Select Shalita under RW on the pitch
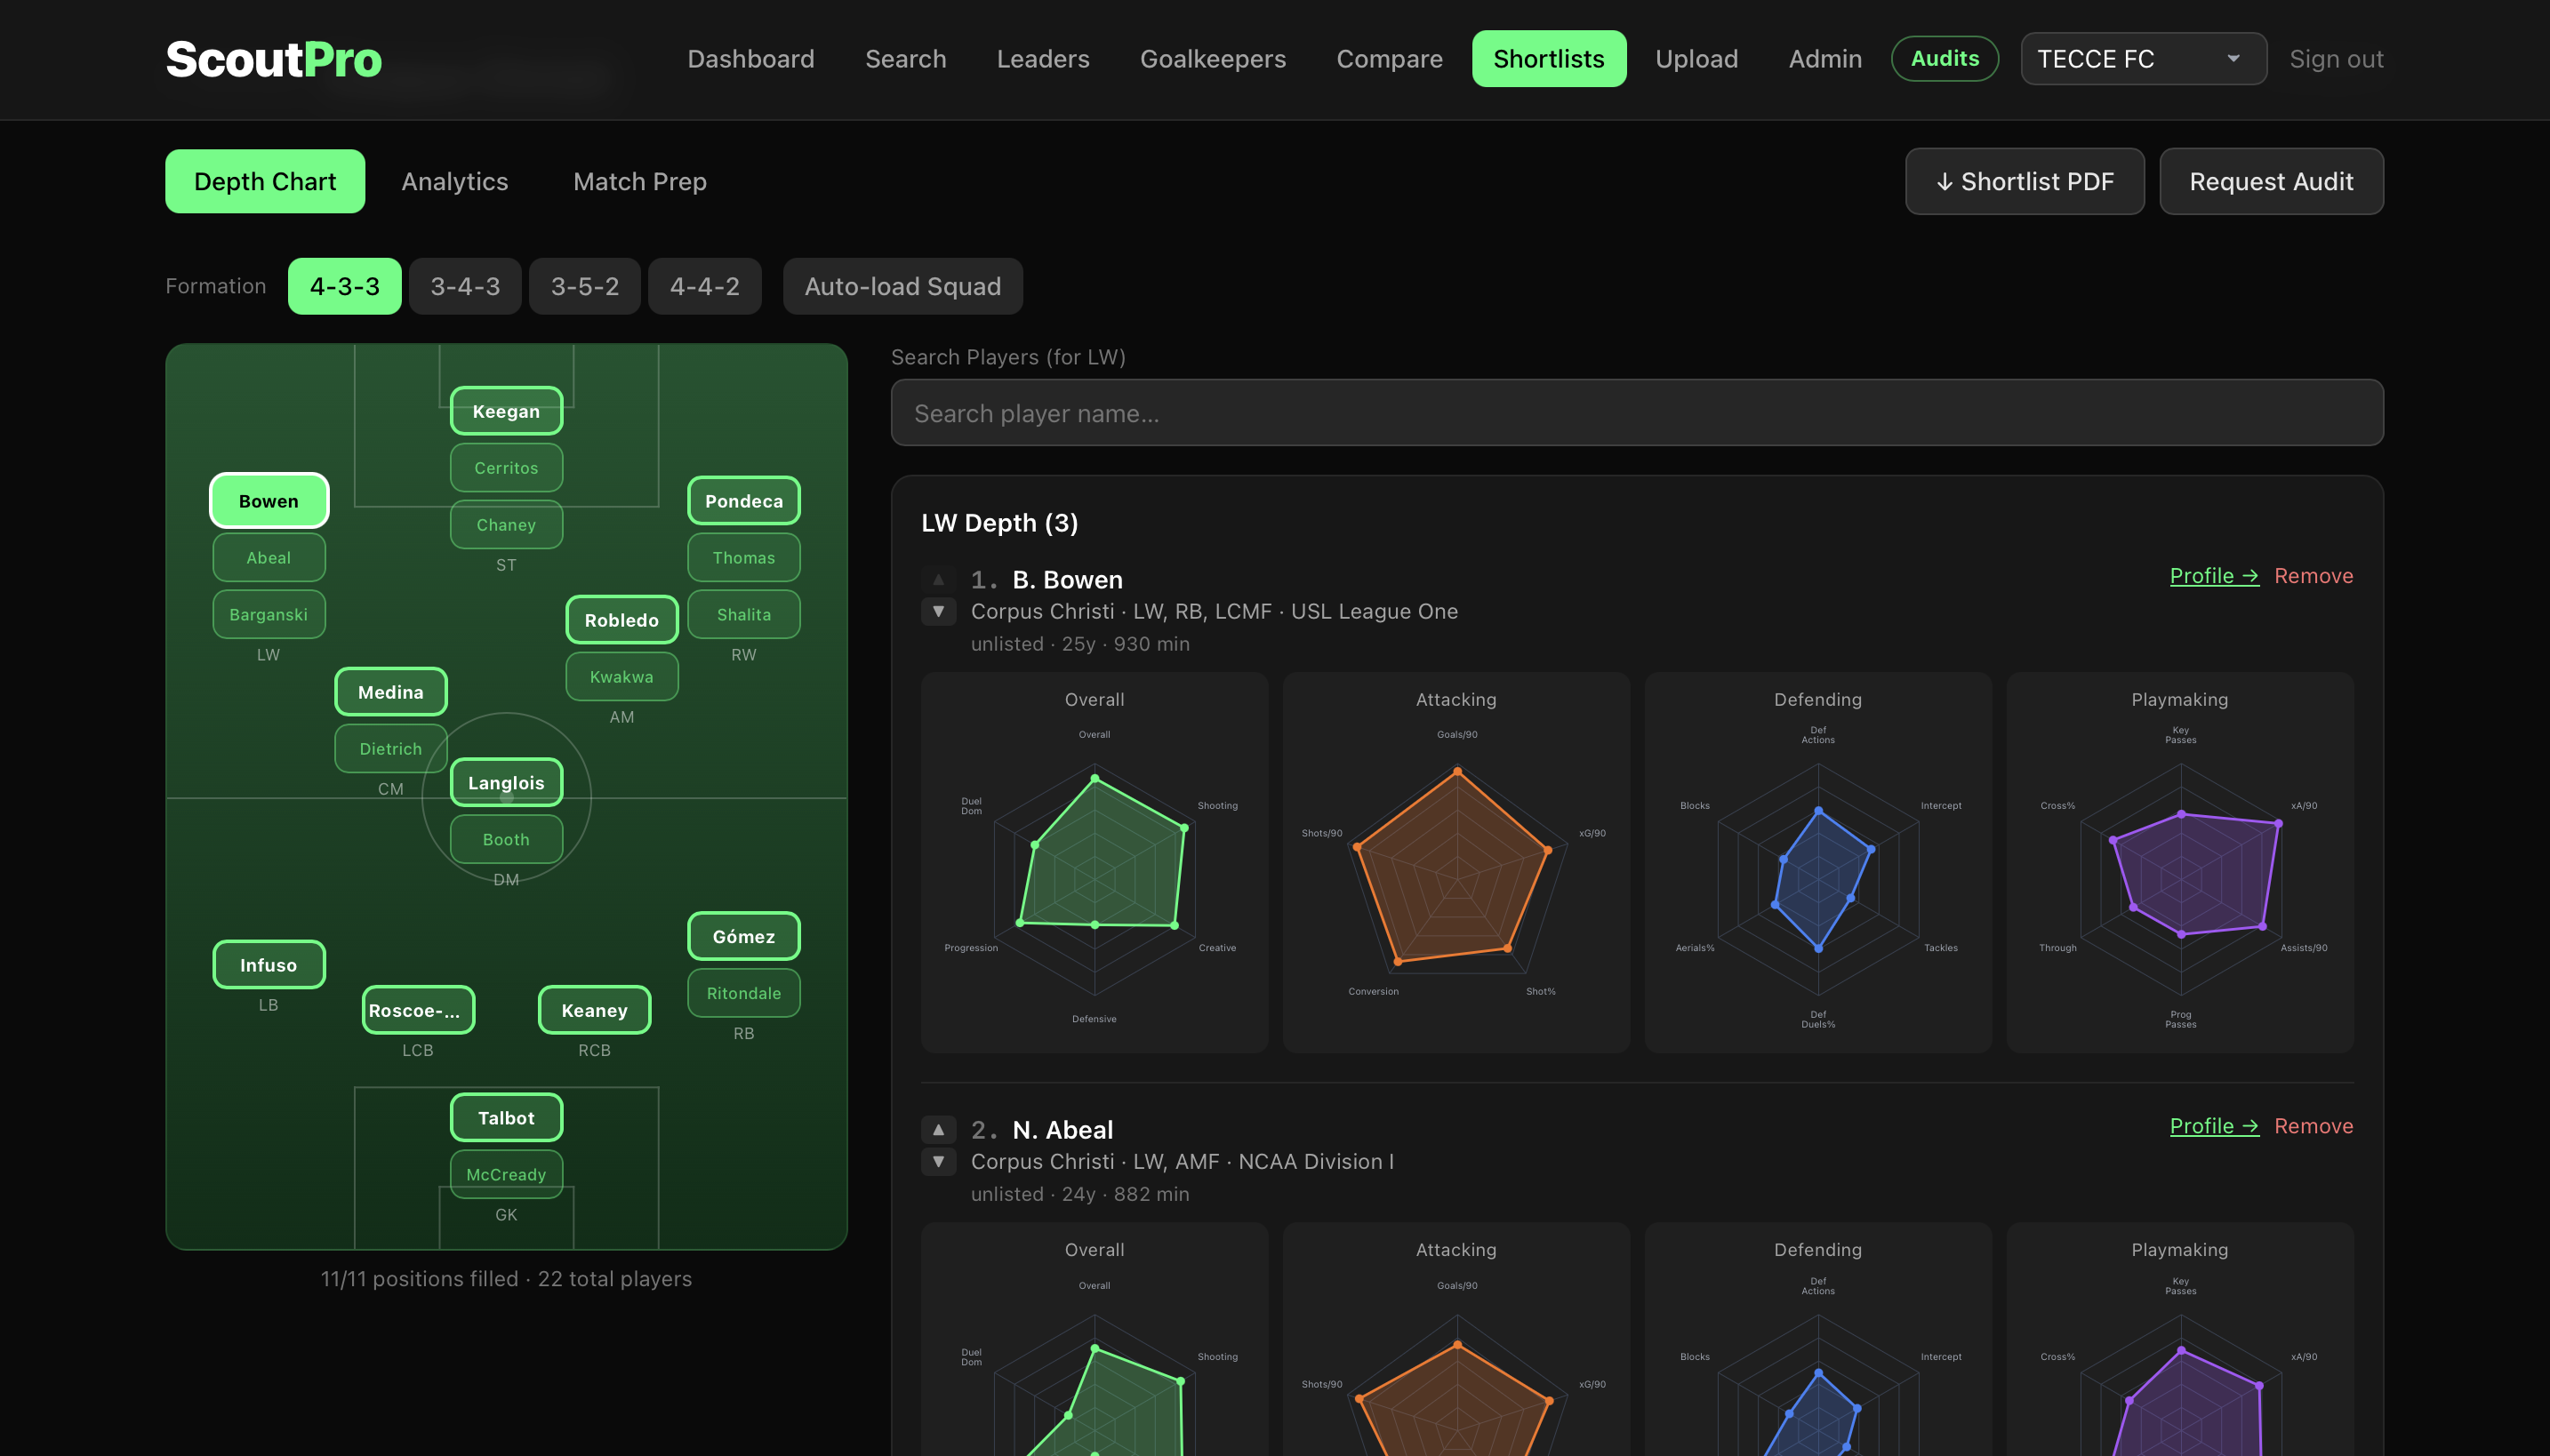The height and width of the screenshot is (1456, 2550). (744, 614)
